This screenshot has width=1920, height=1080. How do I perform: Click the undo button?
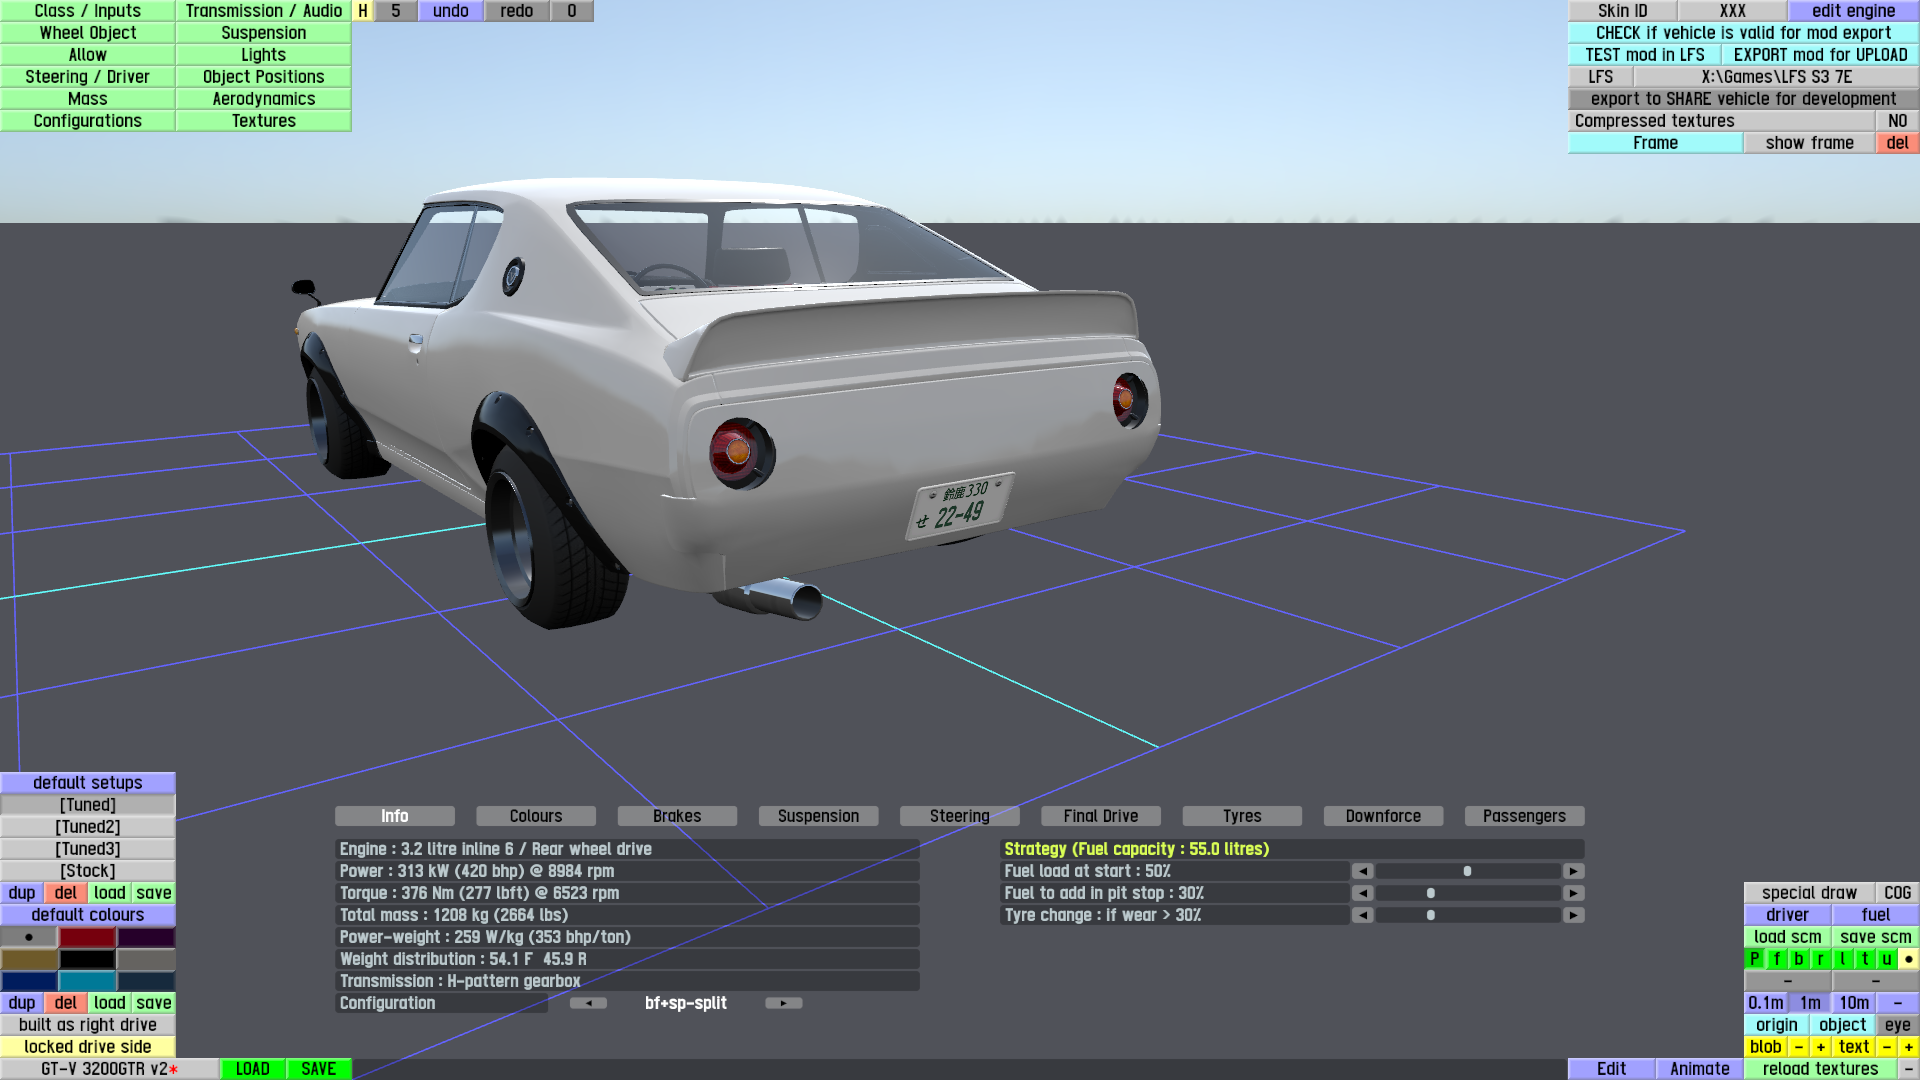point(450,11)
